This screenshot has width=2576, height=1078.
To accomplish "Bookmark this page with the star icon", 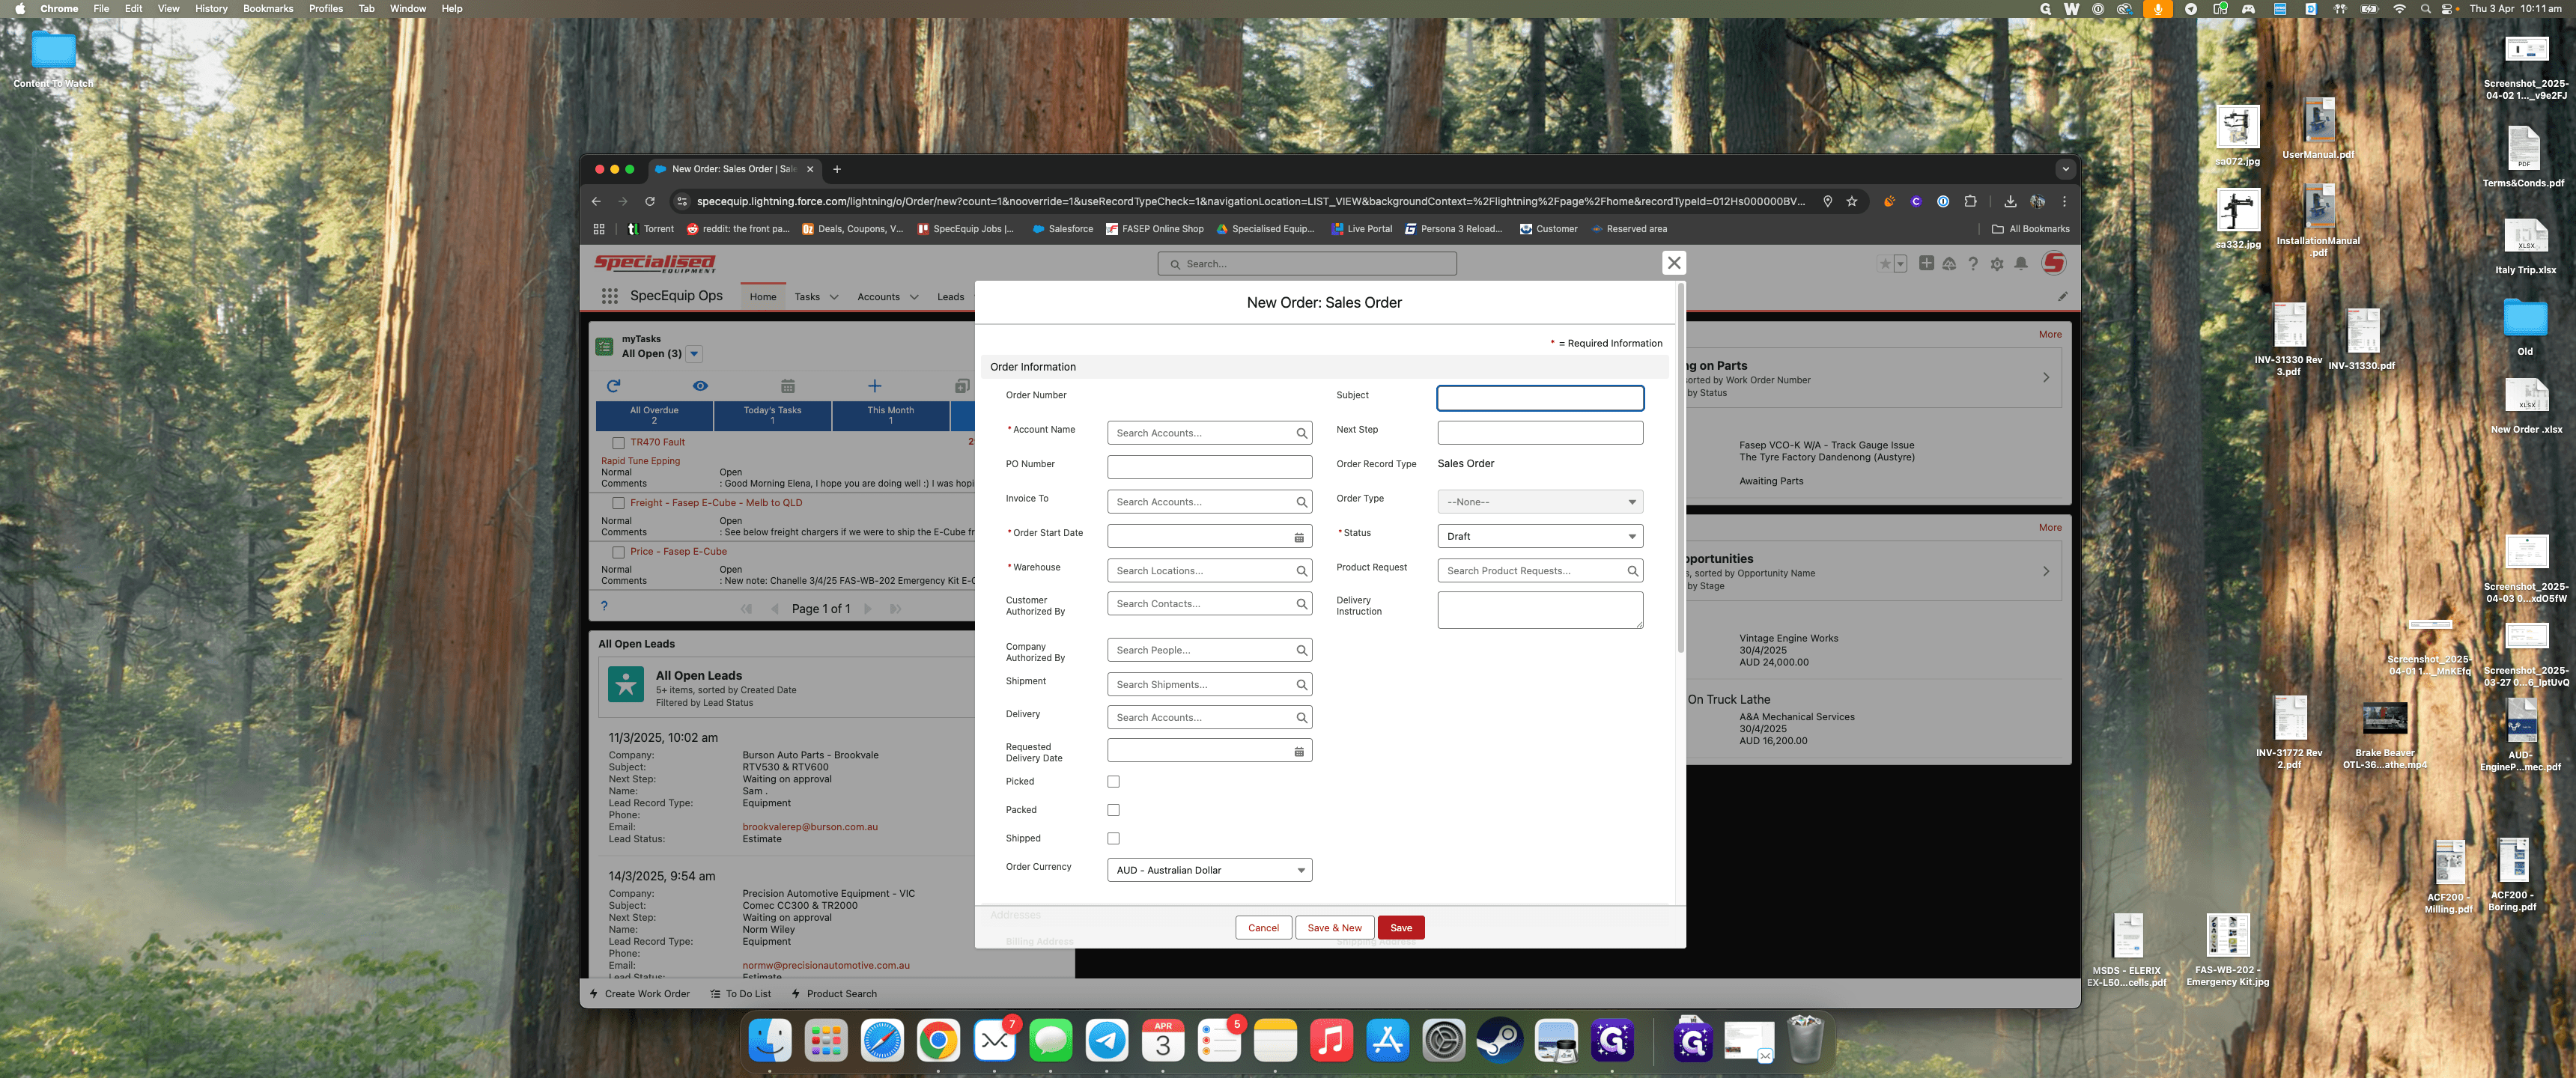I will click(x=1852, y=201).
